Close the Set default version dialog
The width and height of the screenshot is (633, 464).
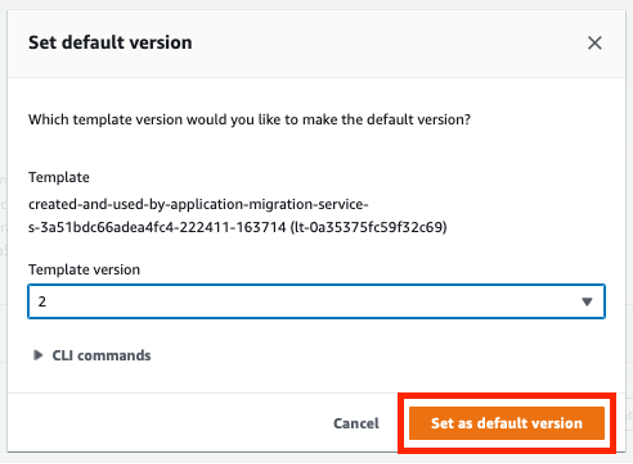(x=594, y=43)
